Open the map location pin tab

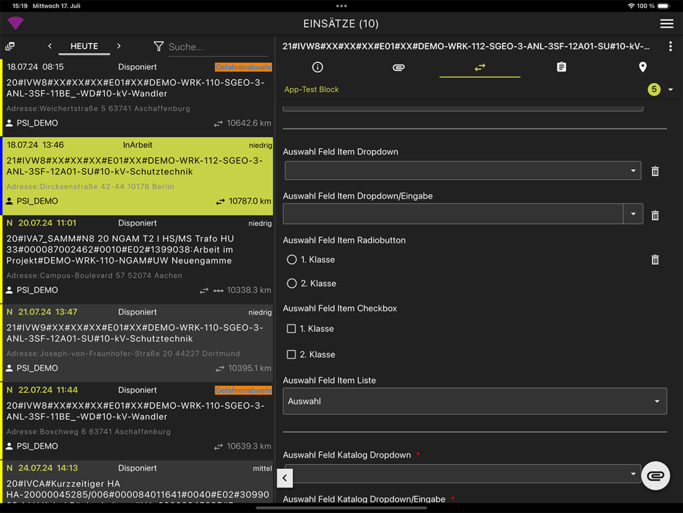tap(642, 67)
